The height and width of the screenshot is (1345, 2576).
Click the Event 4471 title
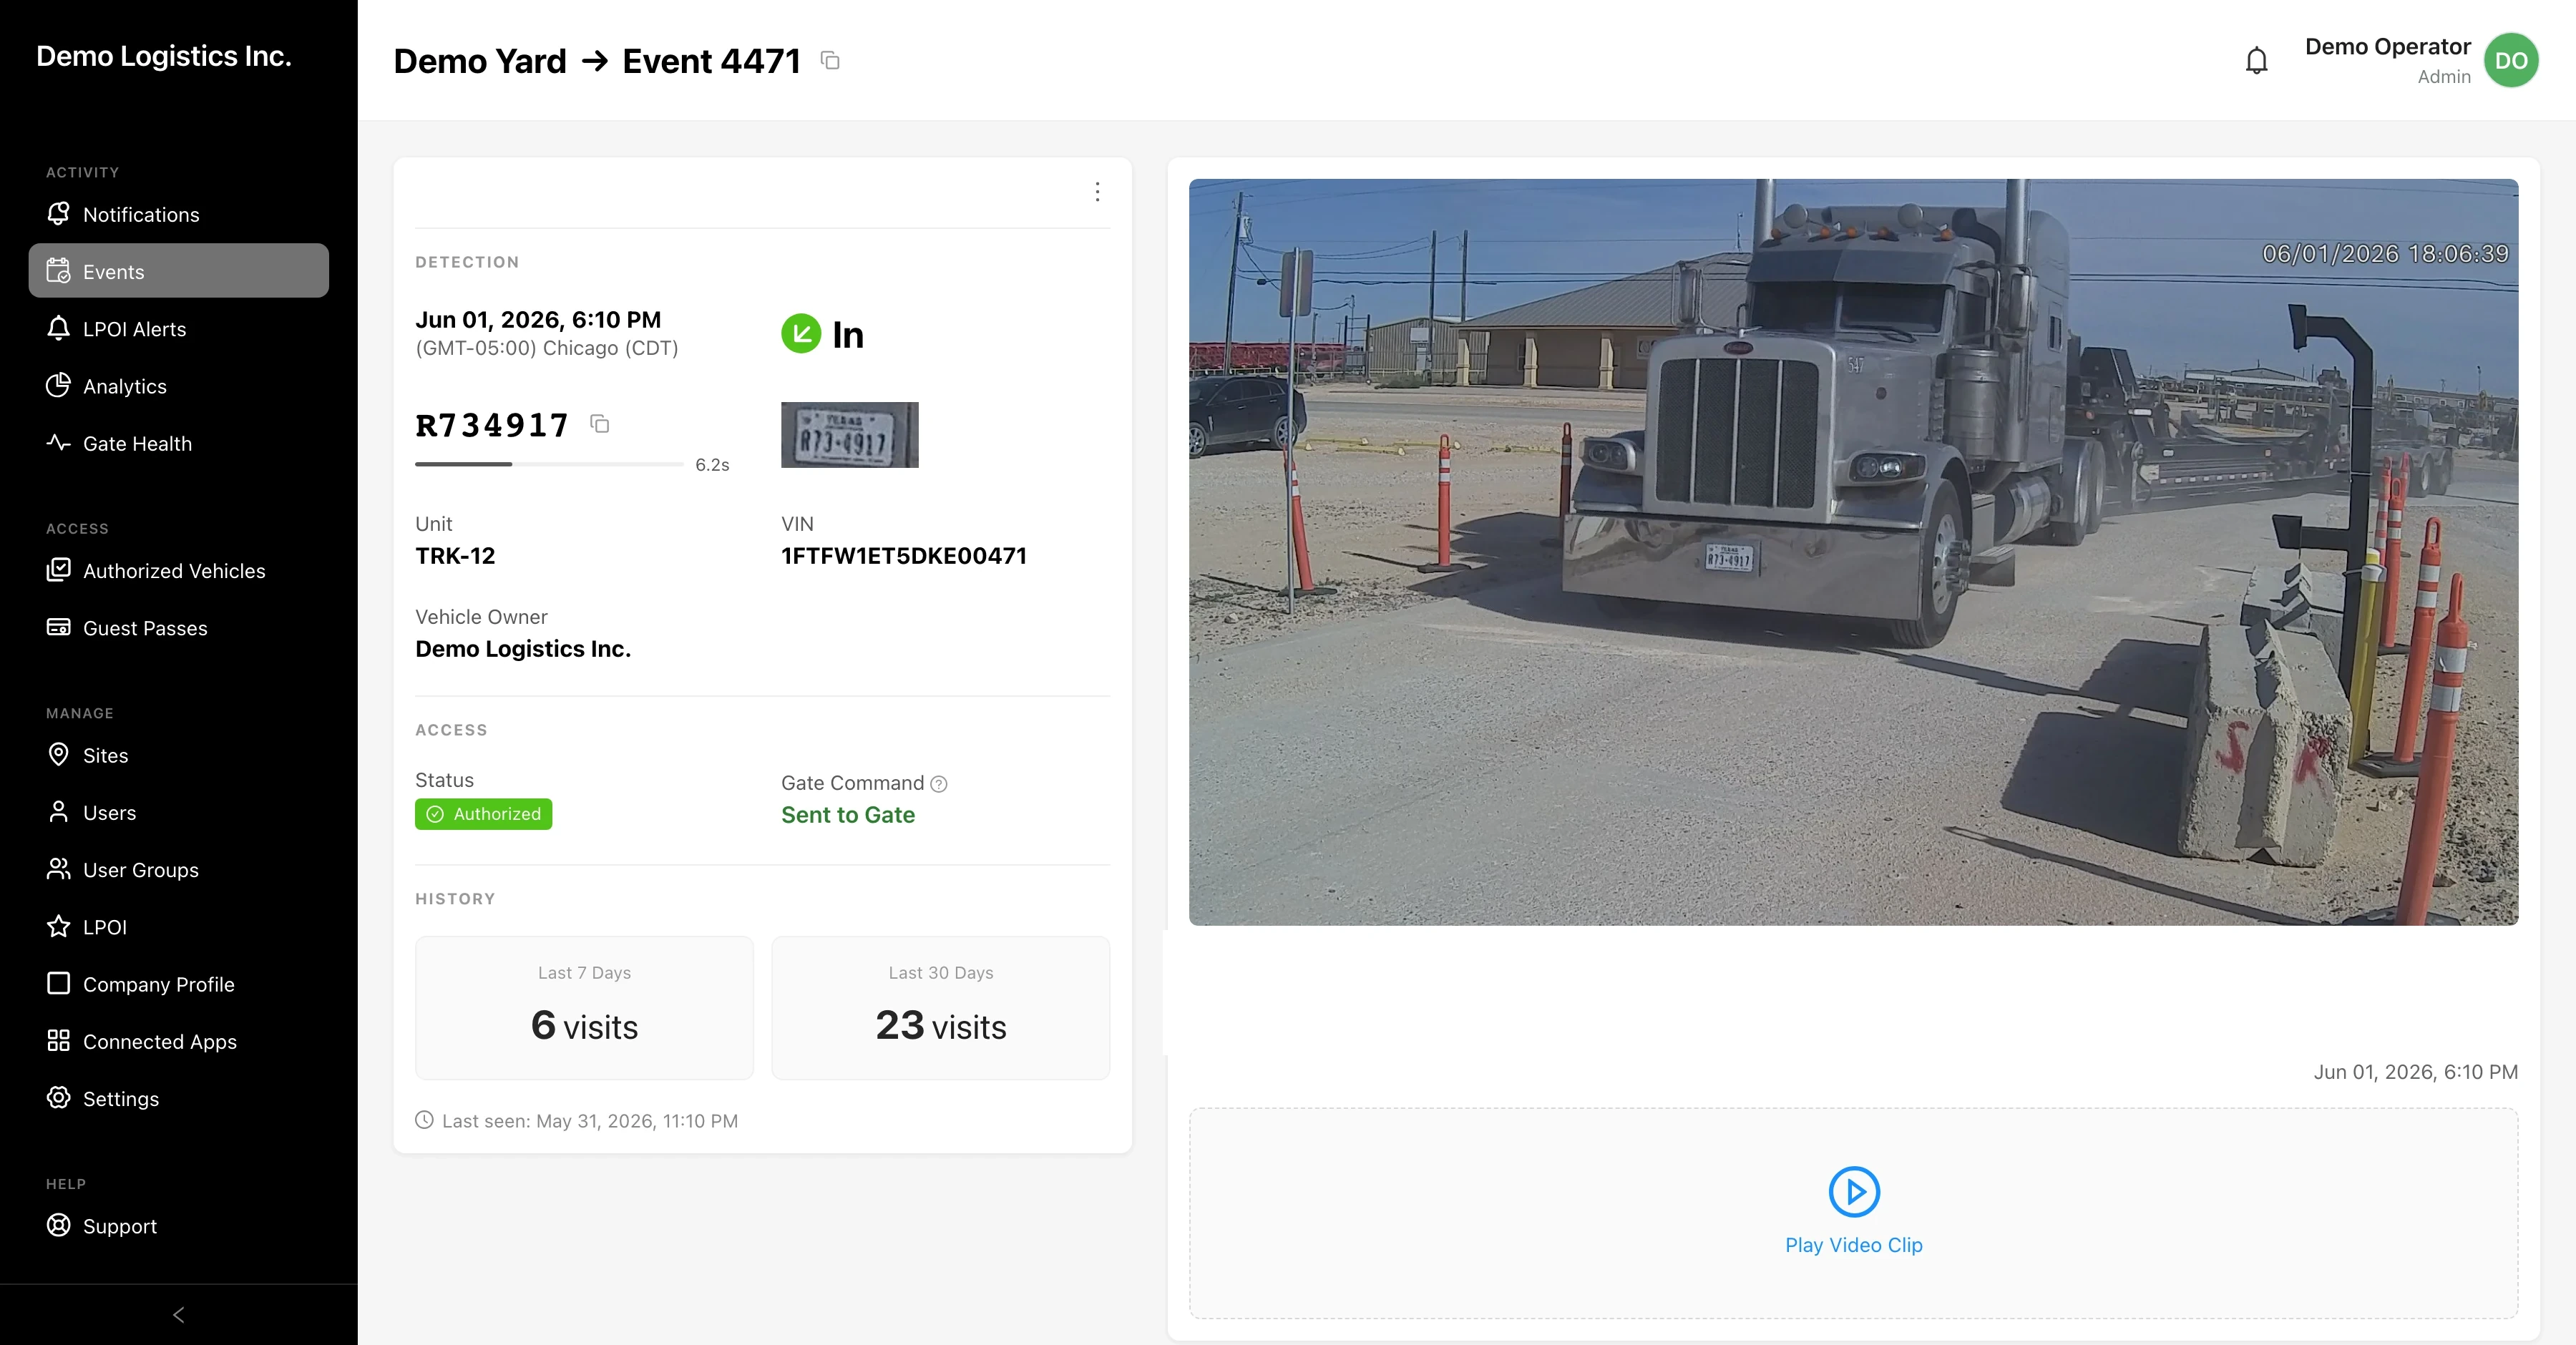711,61
